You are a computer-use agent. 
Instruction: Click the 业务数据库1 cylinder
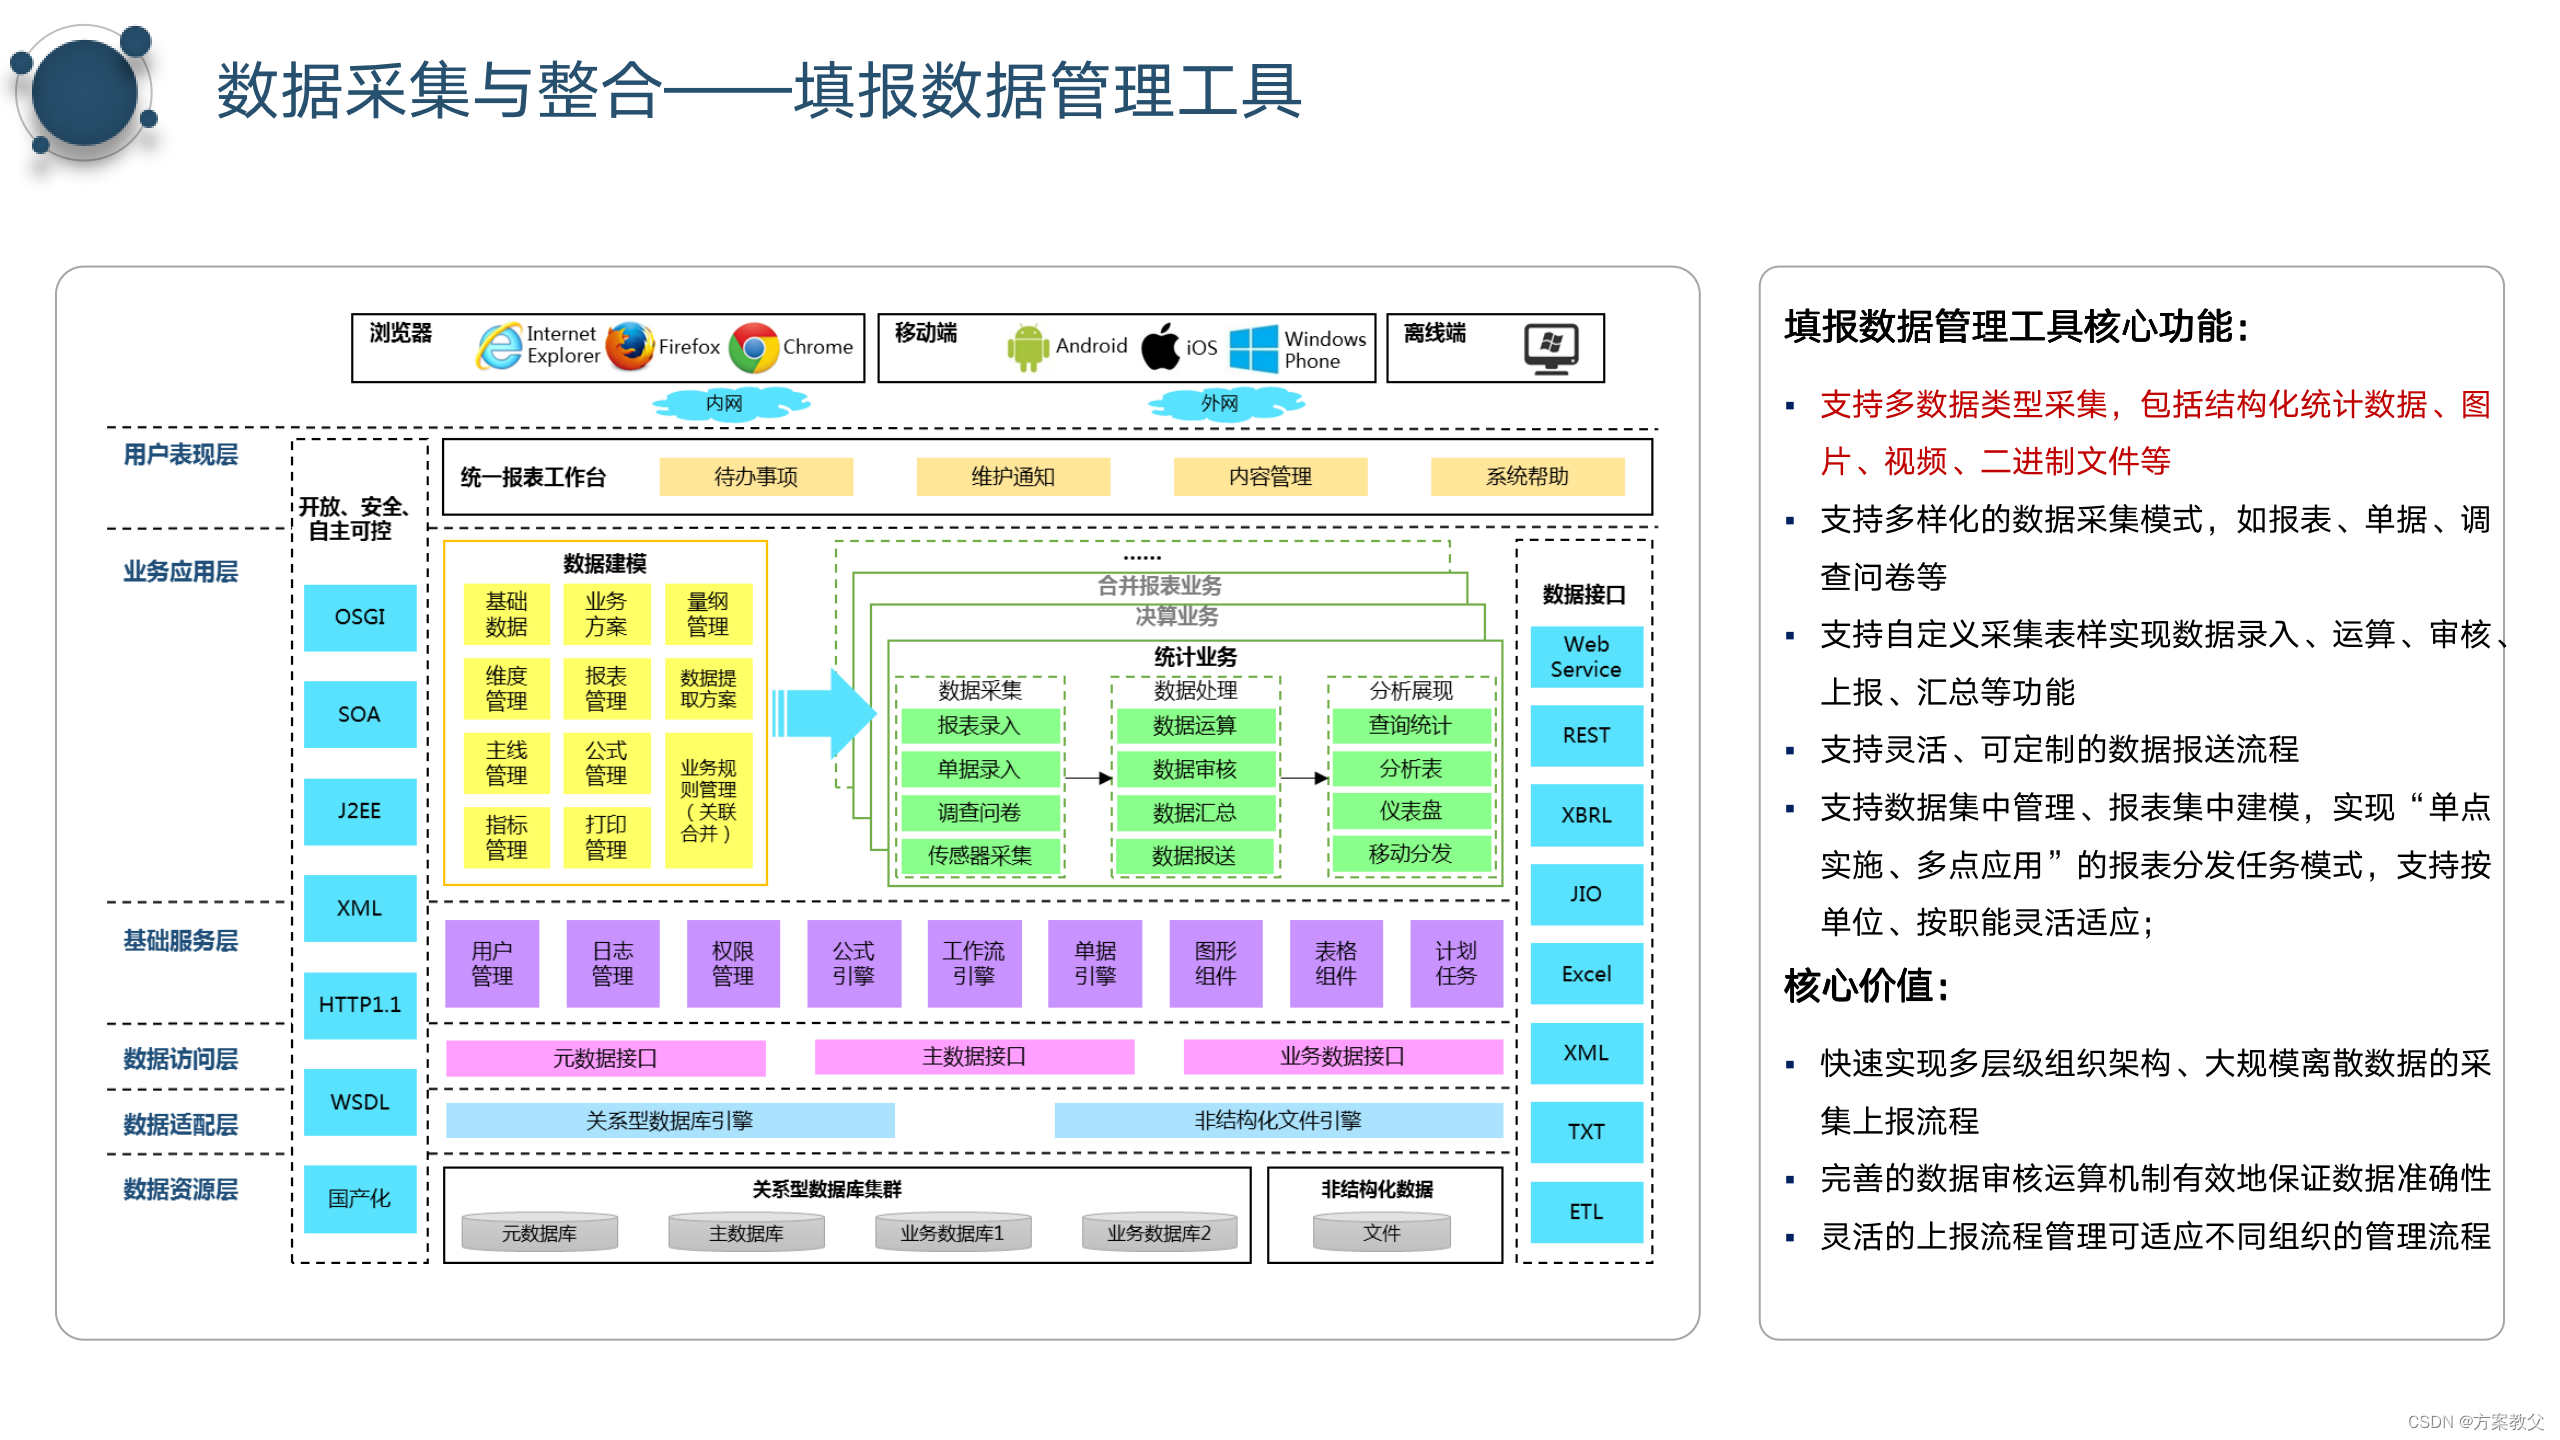[x=953, y=1232]
